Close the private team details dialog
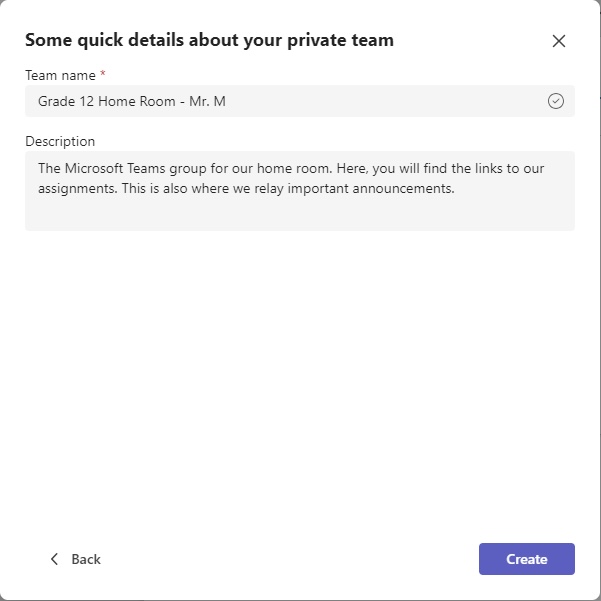The height and width of the screenshot is (601, 601). click(558, 41)
